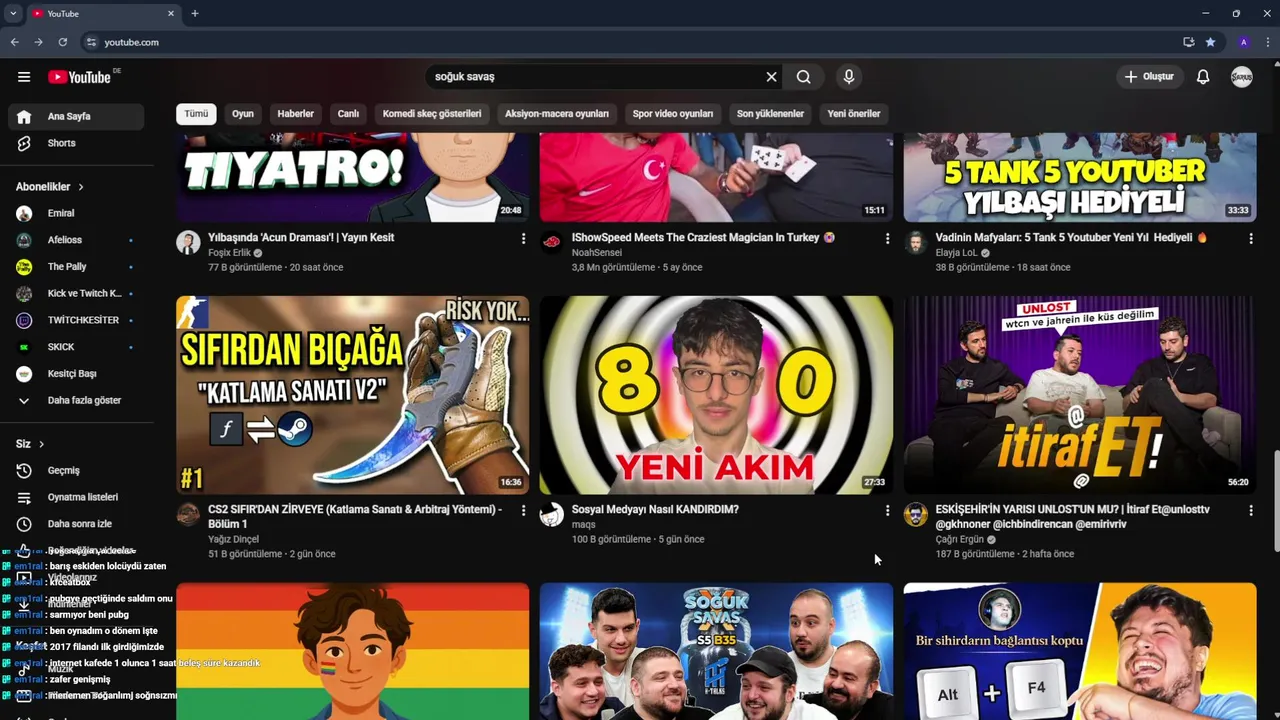Click the Oluştur create button
This screenshot has height=720, width=1280.
(1150, 77)
